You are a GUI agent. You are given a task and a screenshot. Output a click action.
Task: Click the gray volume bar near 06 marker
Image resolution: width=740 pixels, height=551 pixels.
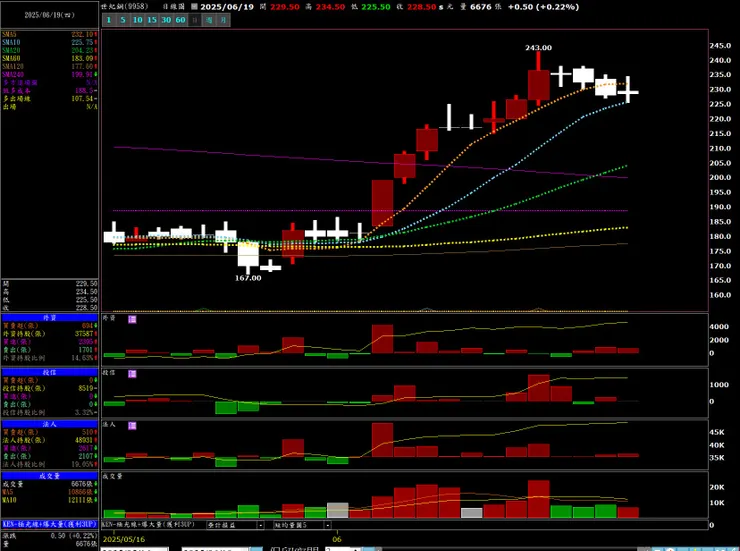click(x=337, y=510)
